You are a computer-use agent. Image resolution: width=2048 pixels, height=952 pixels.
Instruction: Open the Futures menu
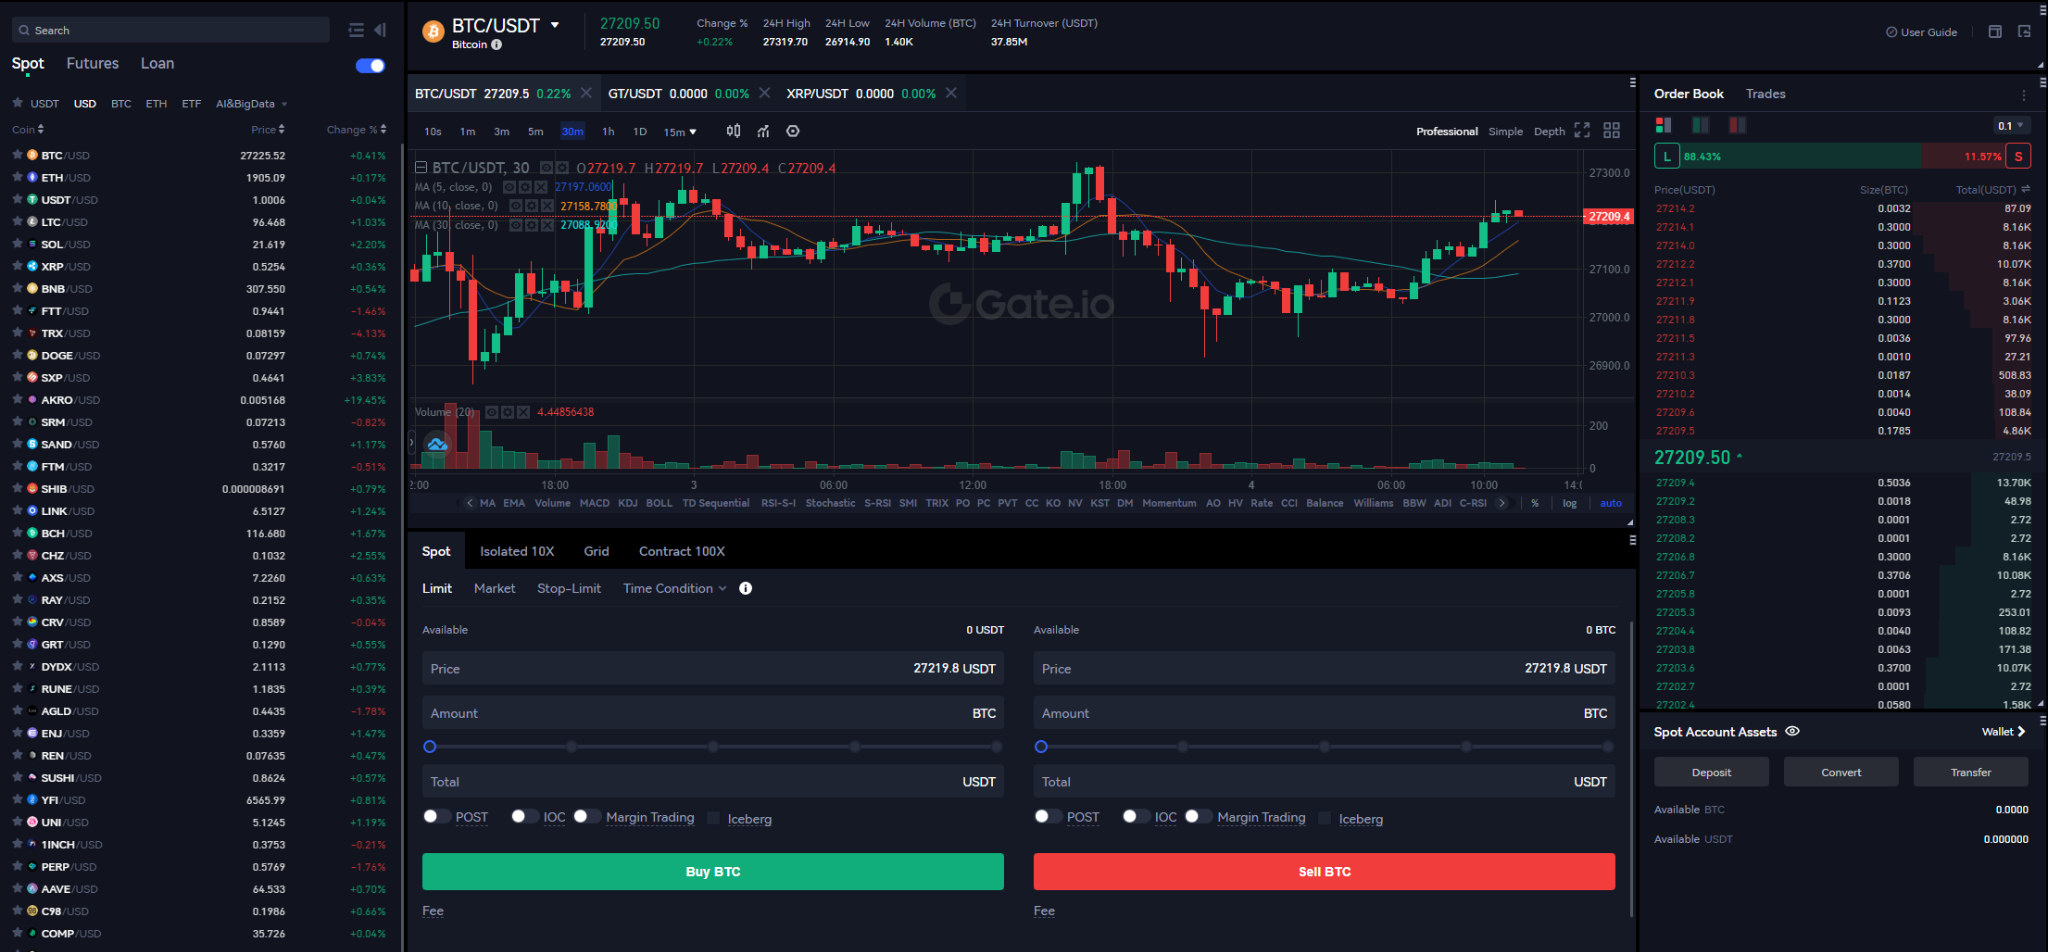[x=92, y=63]
